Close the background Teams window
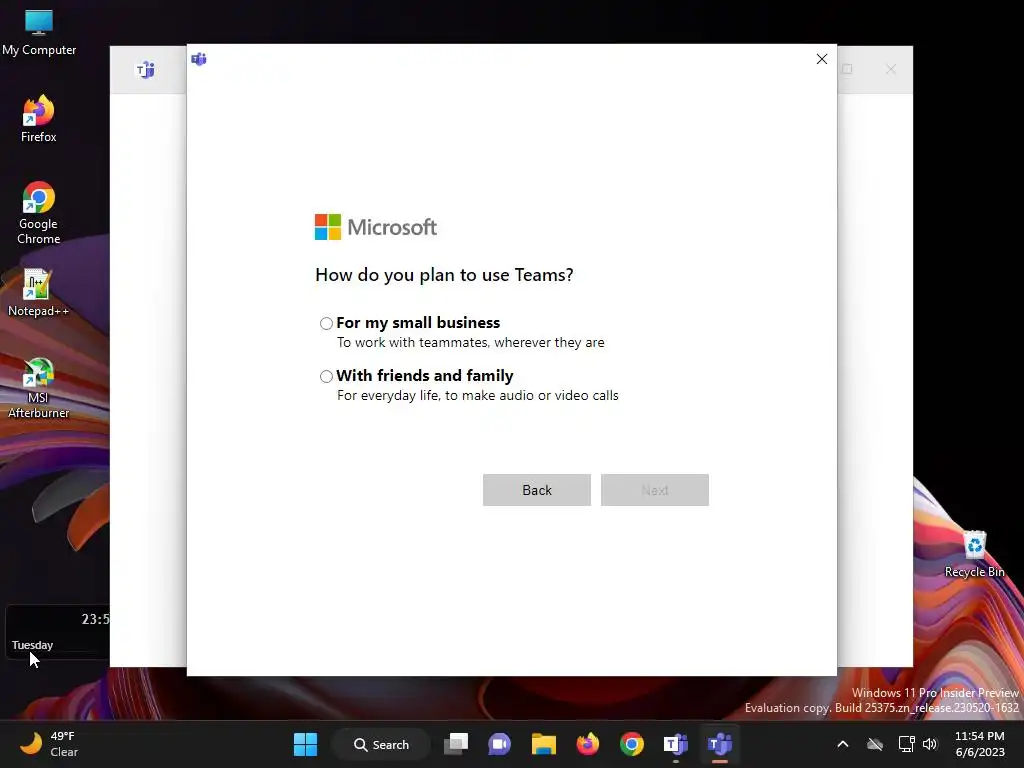 coord(891,69)
